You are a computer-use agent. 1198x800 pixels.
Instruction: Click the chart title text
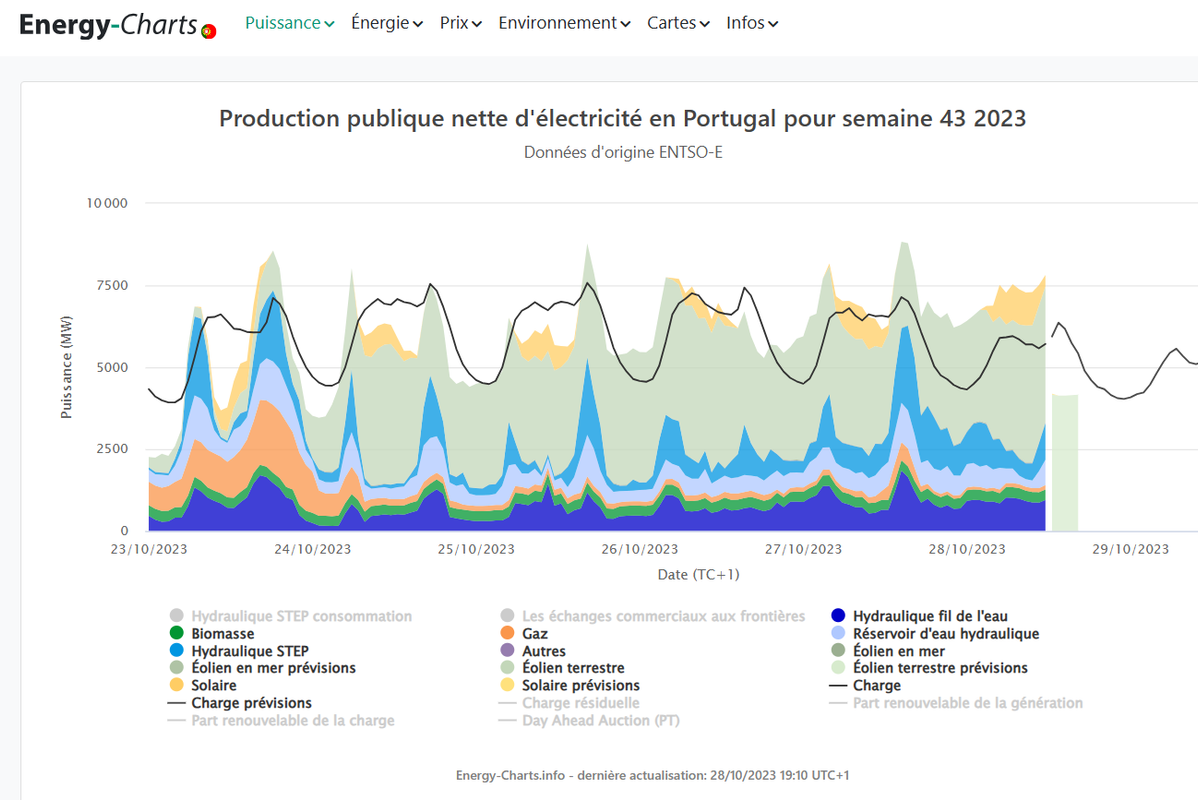623,118
